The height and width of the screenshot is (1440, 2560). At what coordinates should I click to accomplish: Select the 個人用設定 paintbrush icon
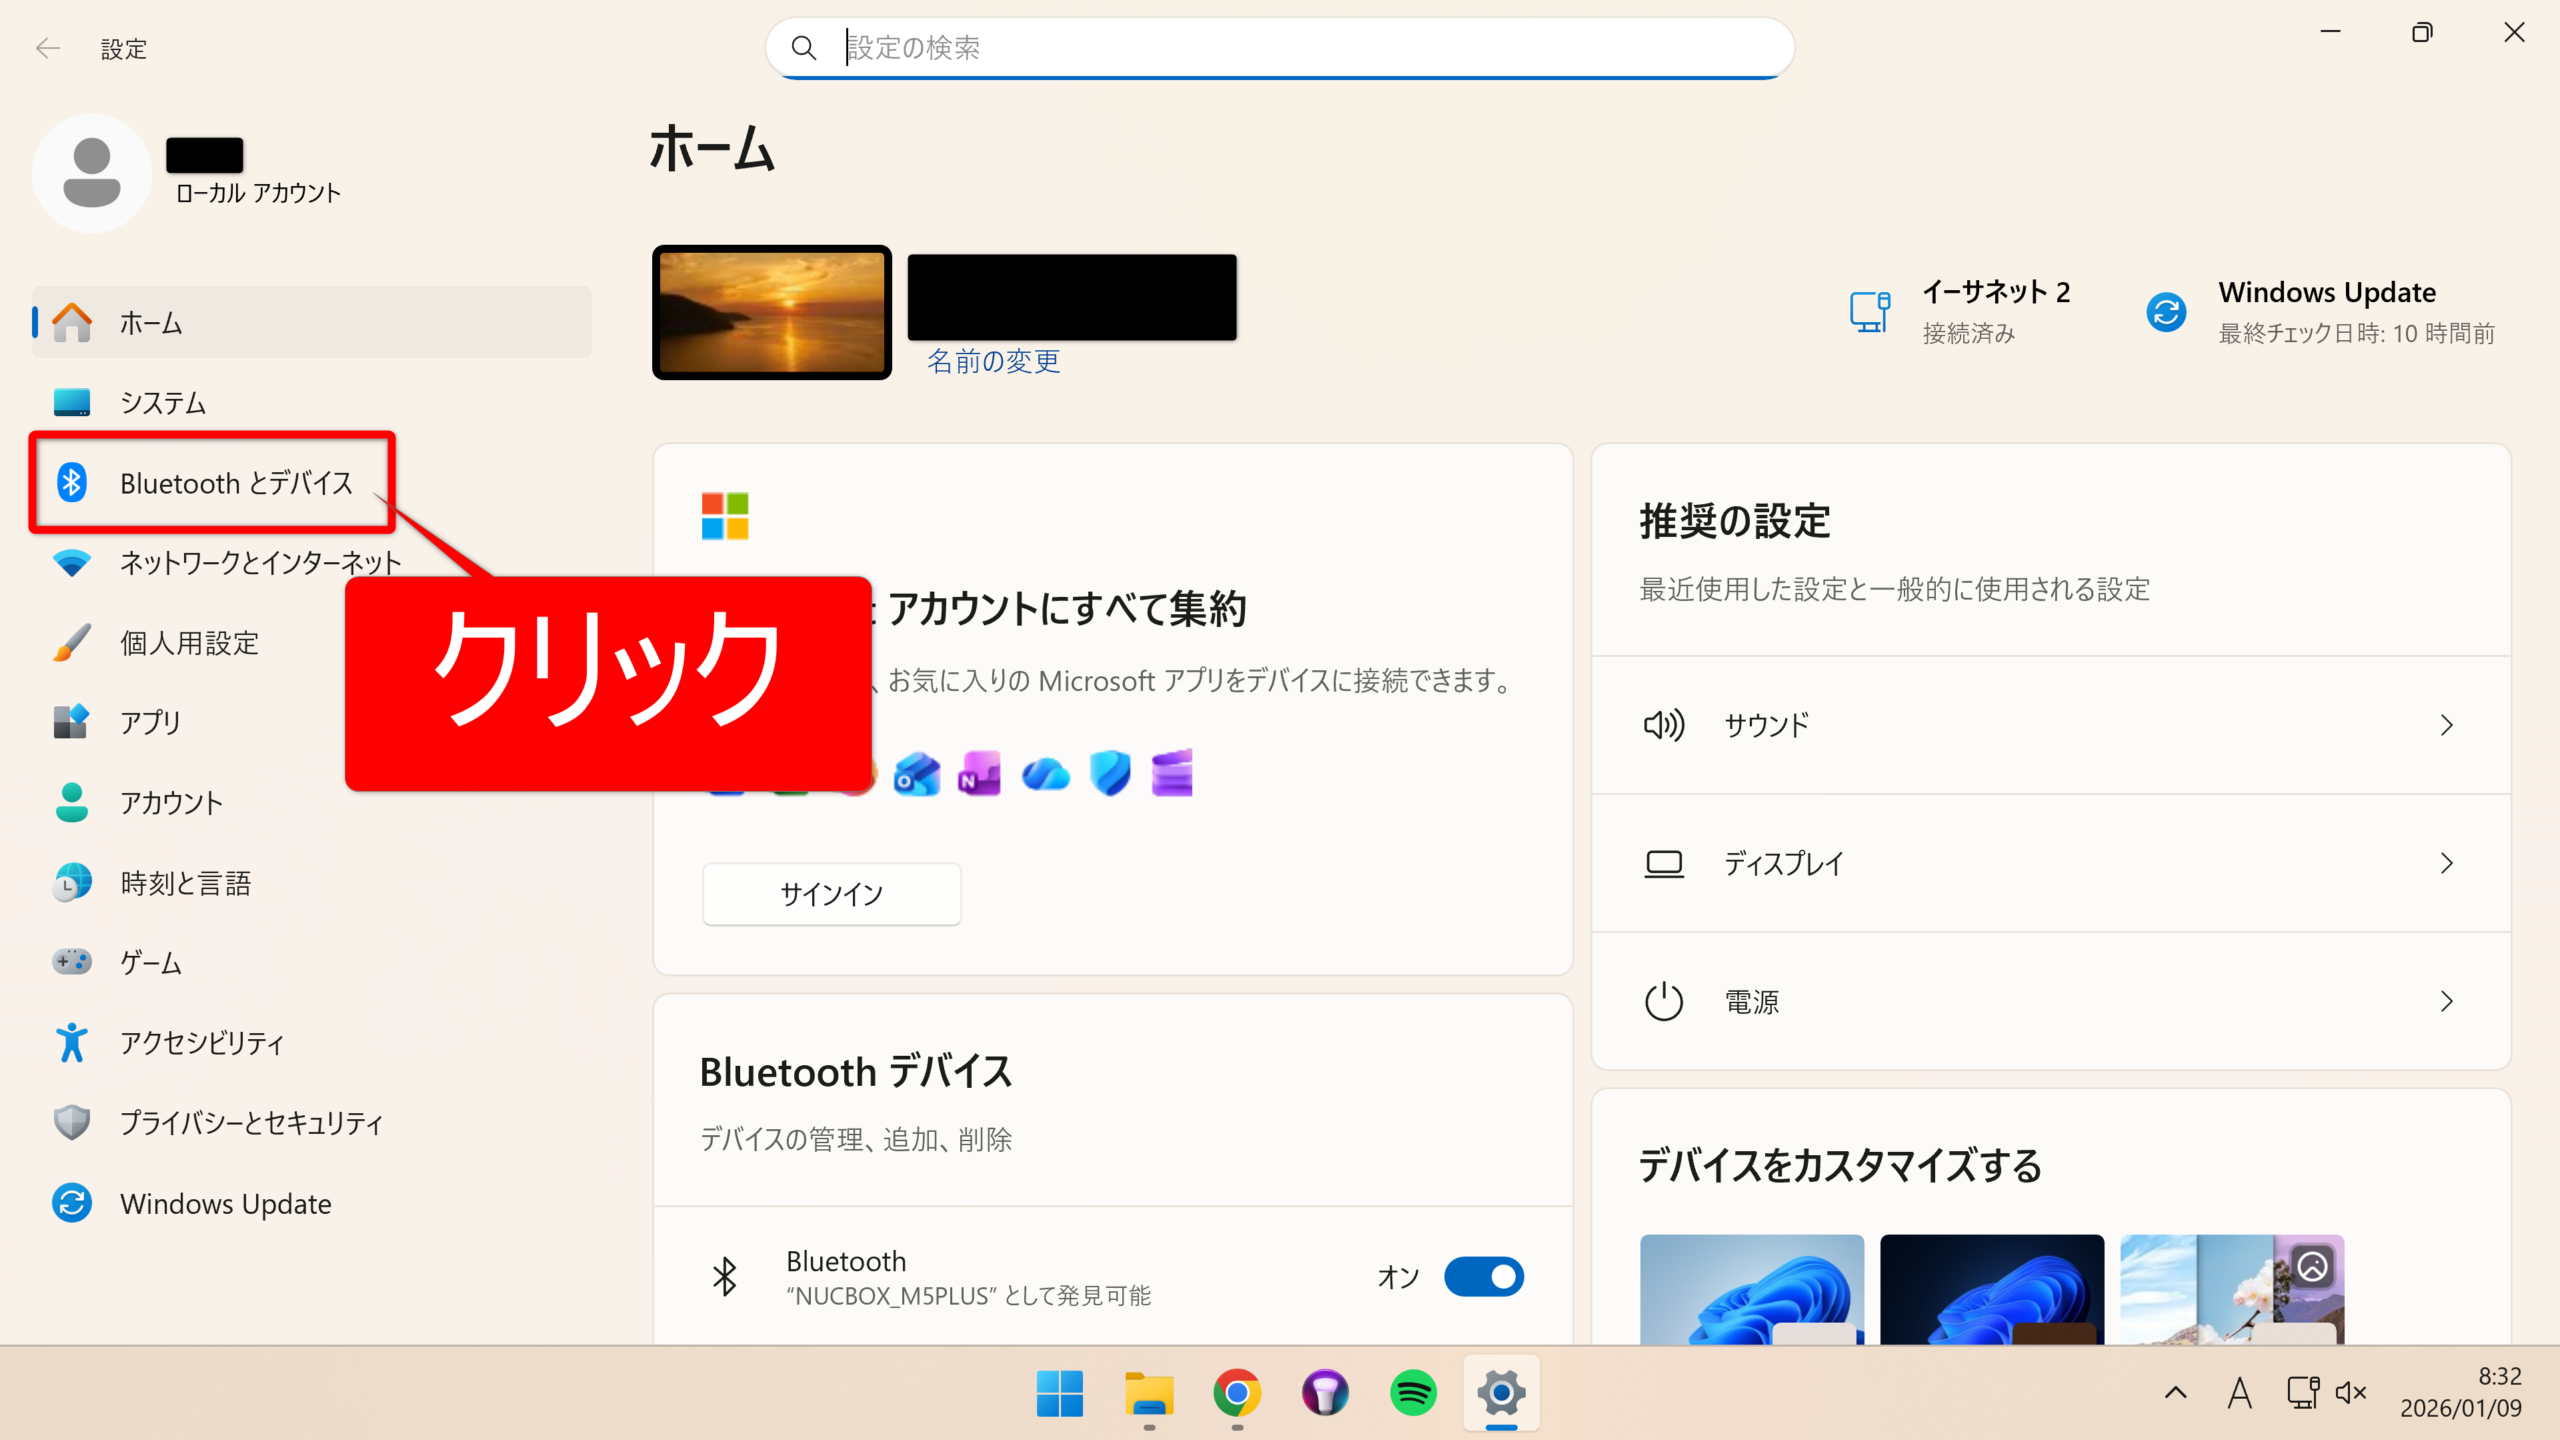tap(71, 643)
